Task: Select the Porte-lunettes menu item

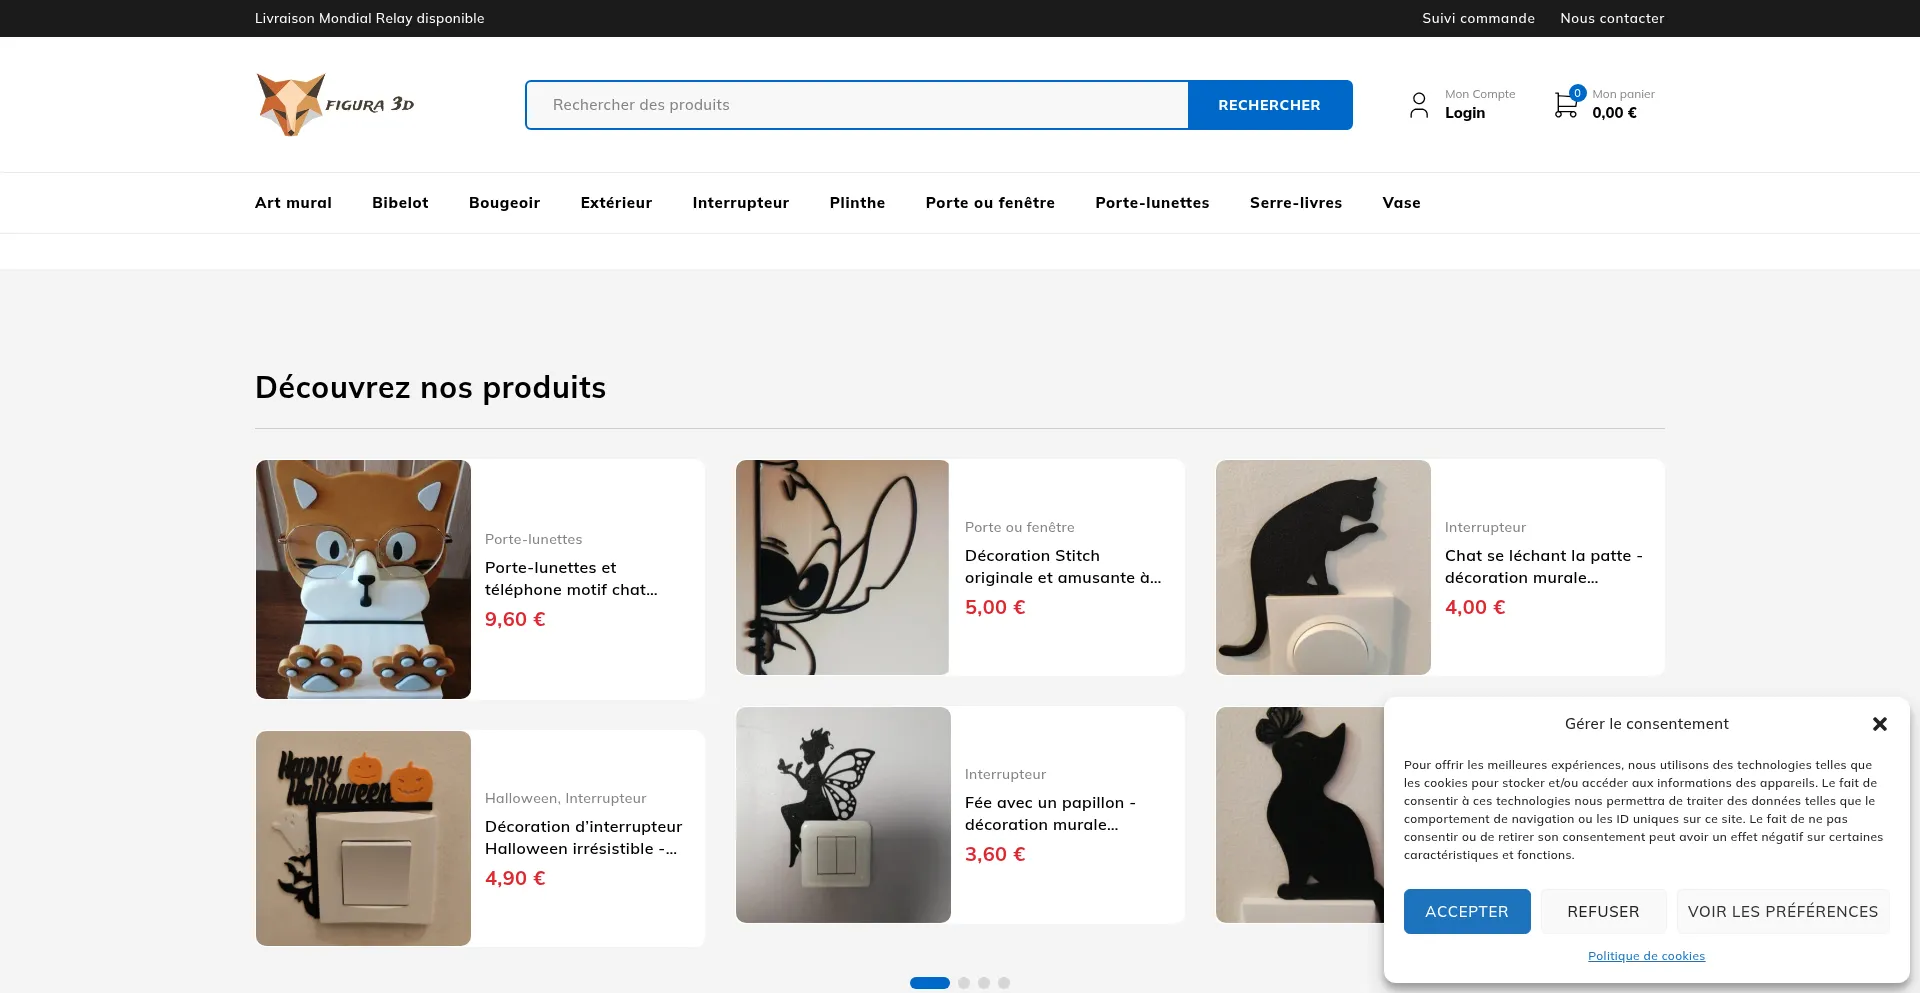Action: click(1152, 203)
